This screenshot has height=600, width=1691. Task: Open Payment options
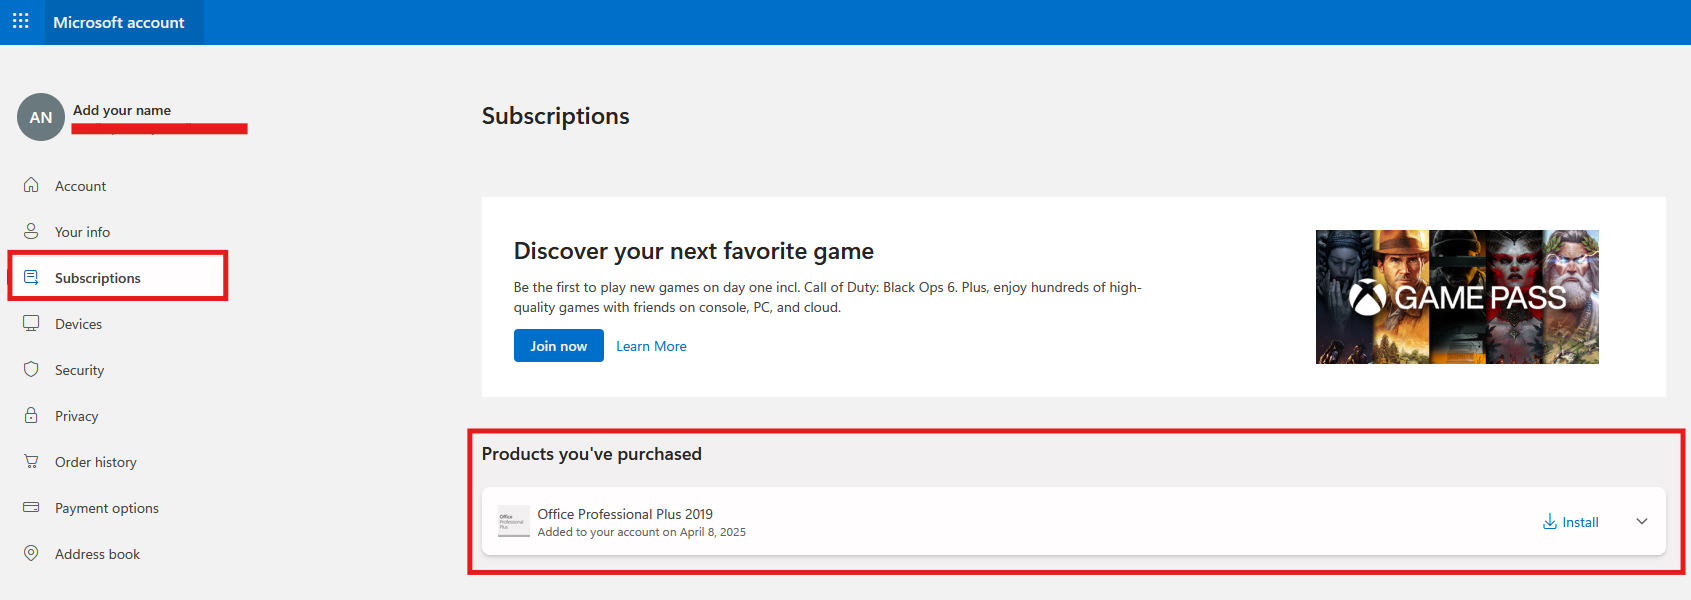(107, 508)
